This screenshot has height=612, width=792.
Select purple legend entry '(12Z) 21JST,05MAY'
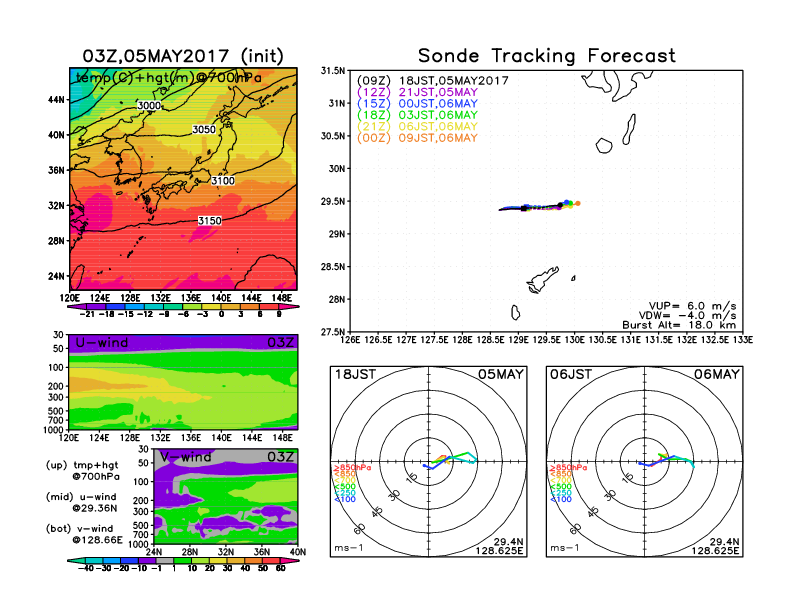417,92
